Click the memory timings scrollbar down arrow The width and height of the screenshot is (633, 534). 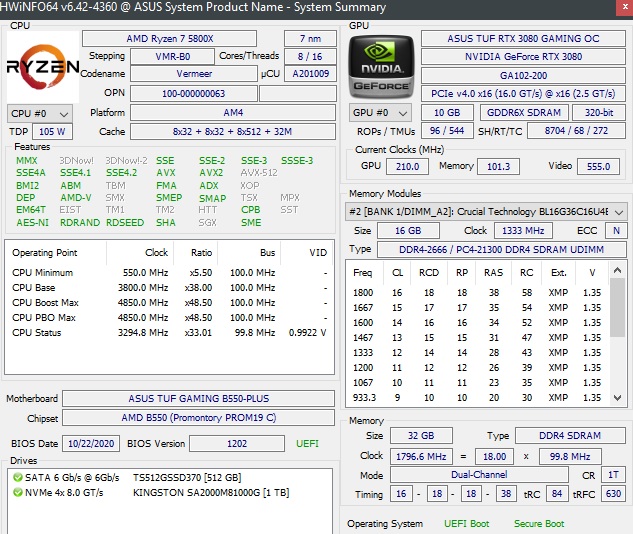(617, 398)
